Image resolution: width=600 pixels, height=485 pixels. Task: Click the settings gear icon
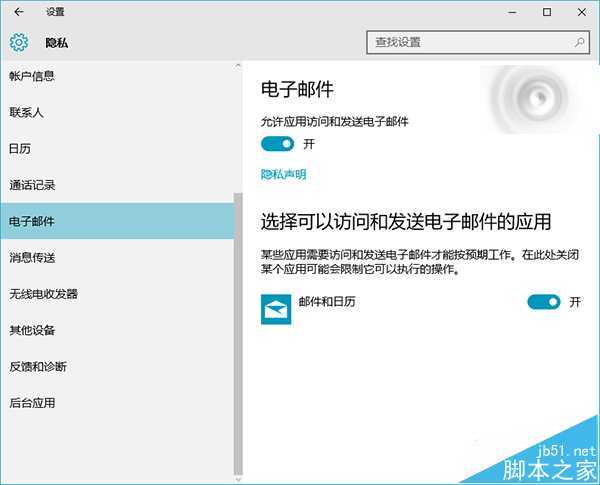[x=19, y=42]
